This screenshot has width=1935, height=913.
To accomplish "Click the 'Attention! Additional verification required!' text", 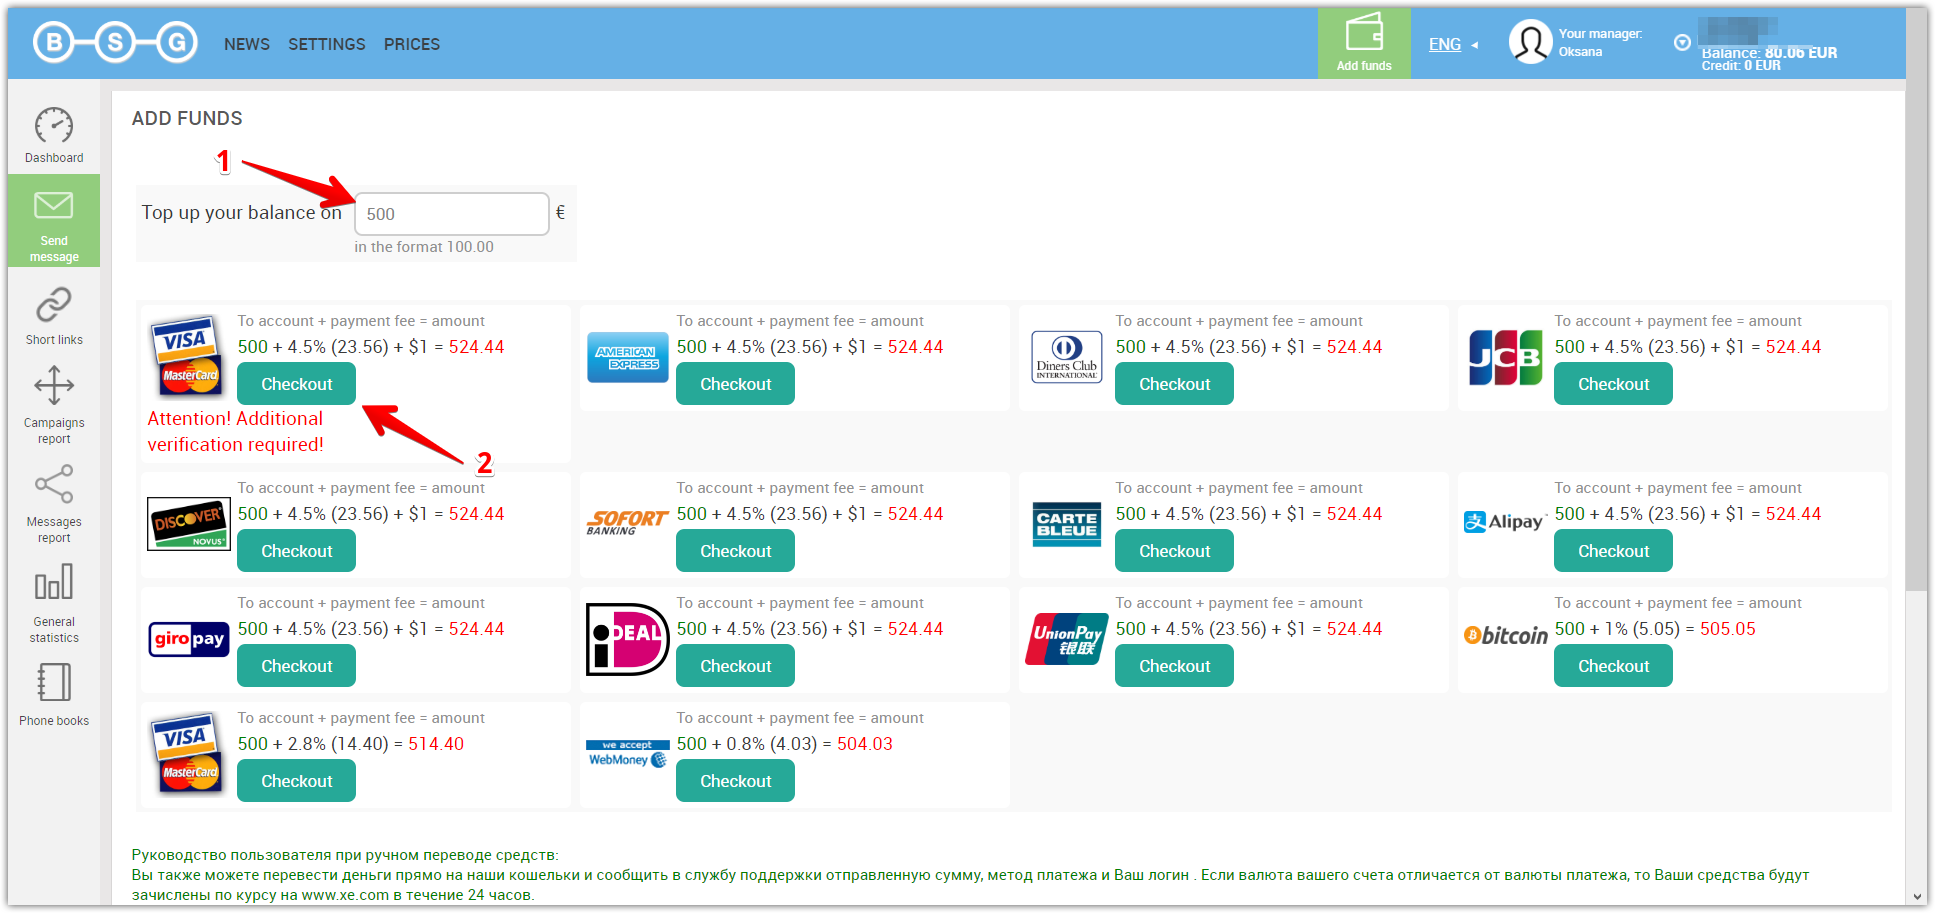I will click(x=236, y=432).
